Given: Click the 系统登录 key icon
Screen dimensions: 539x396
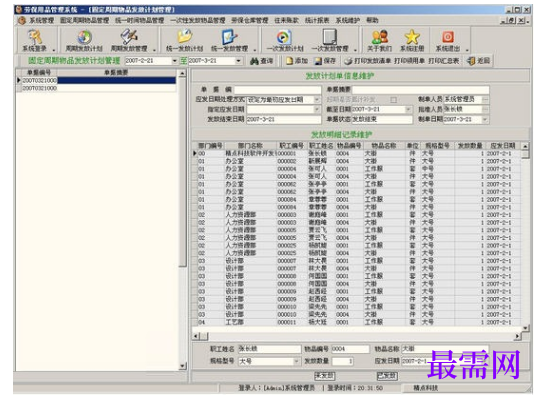Looking at the screenshot, I should coord(34,36).
